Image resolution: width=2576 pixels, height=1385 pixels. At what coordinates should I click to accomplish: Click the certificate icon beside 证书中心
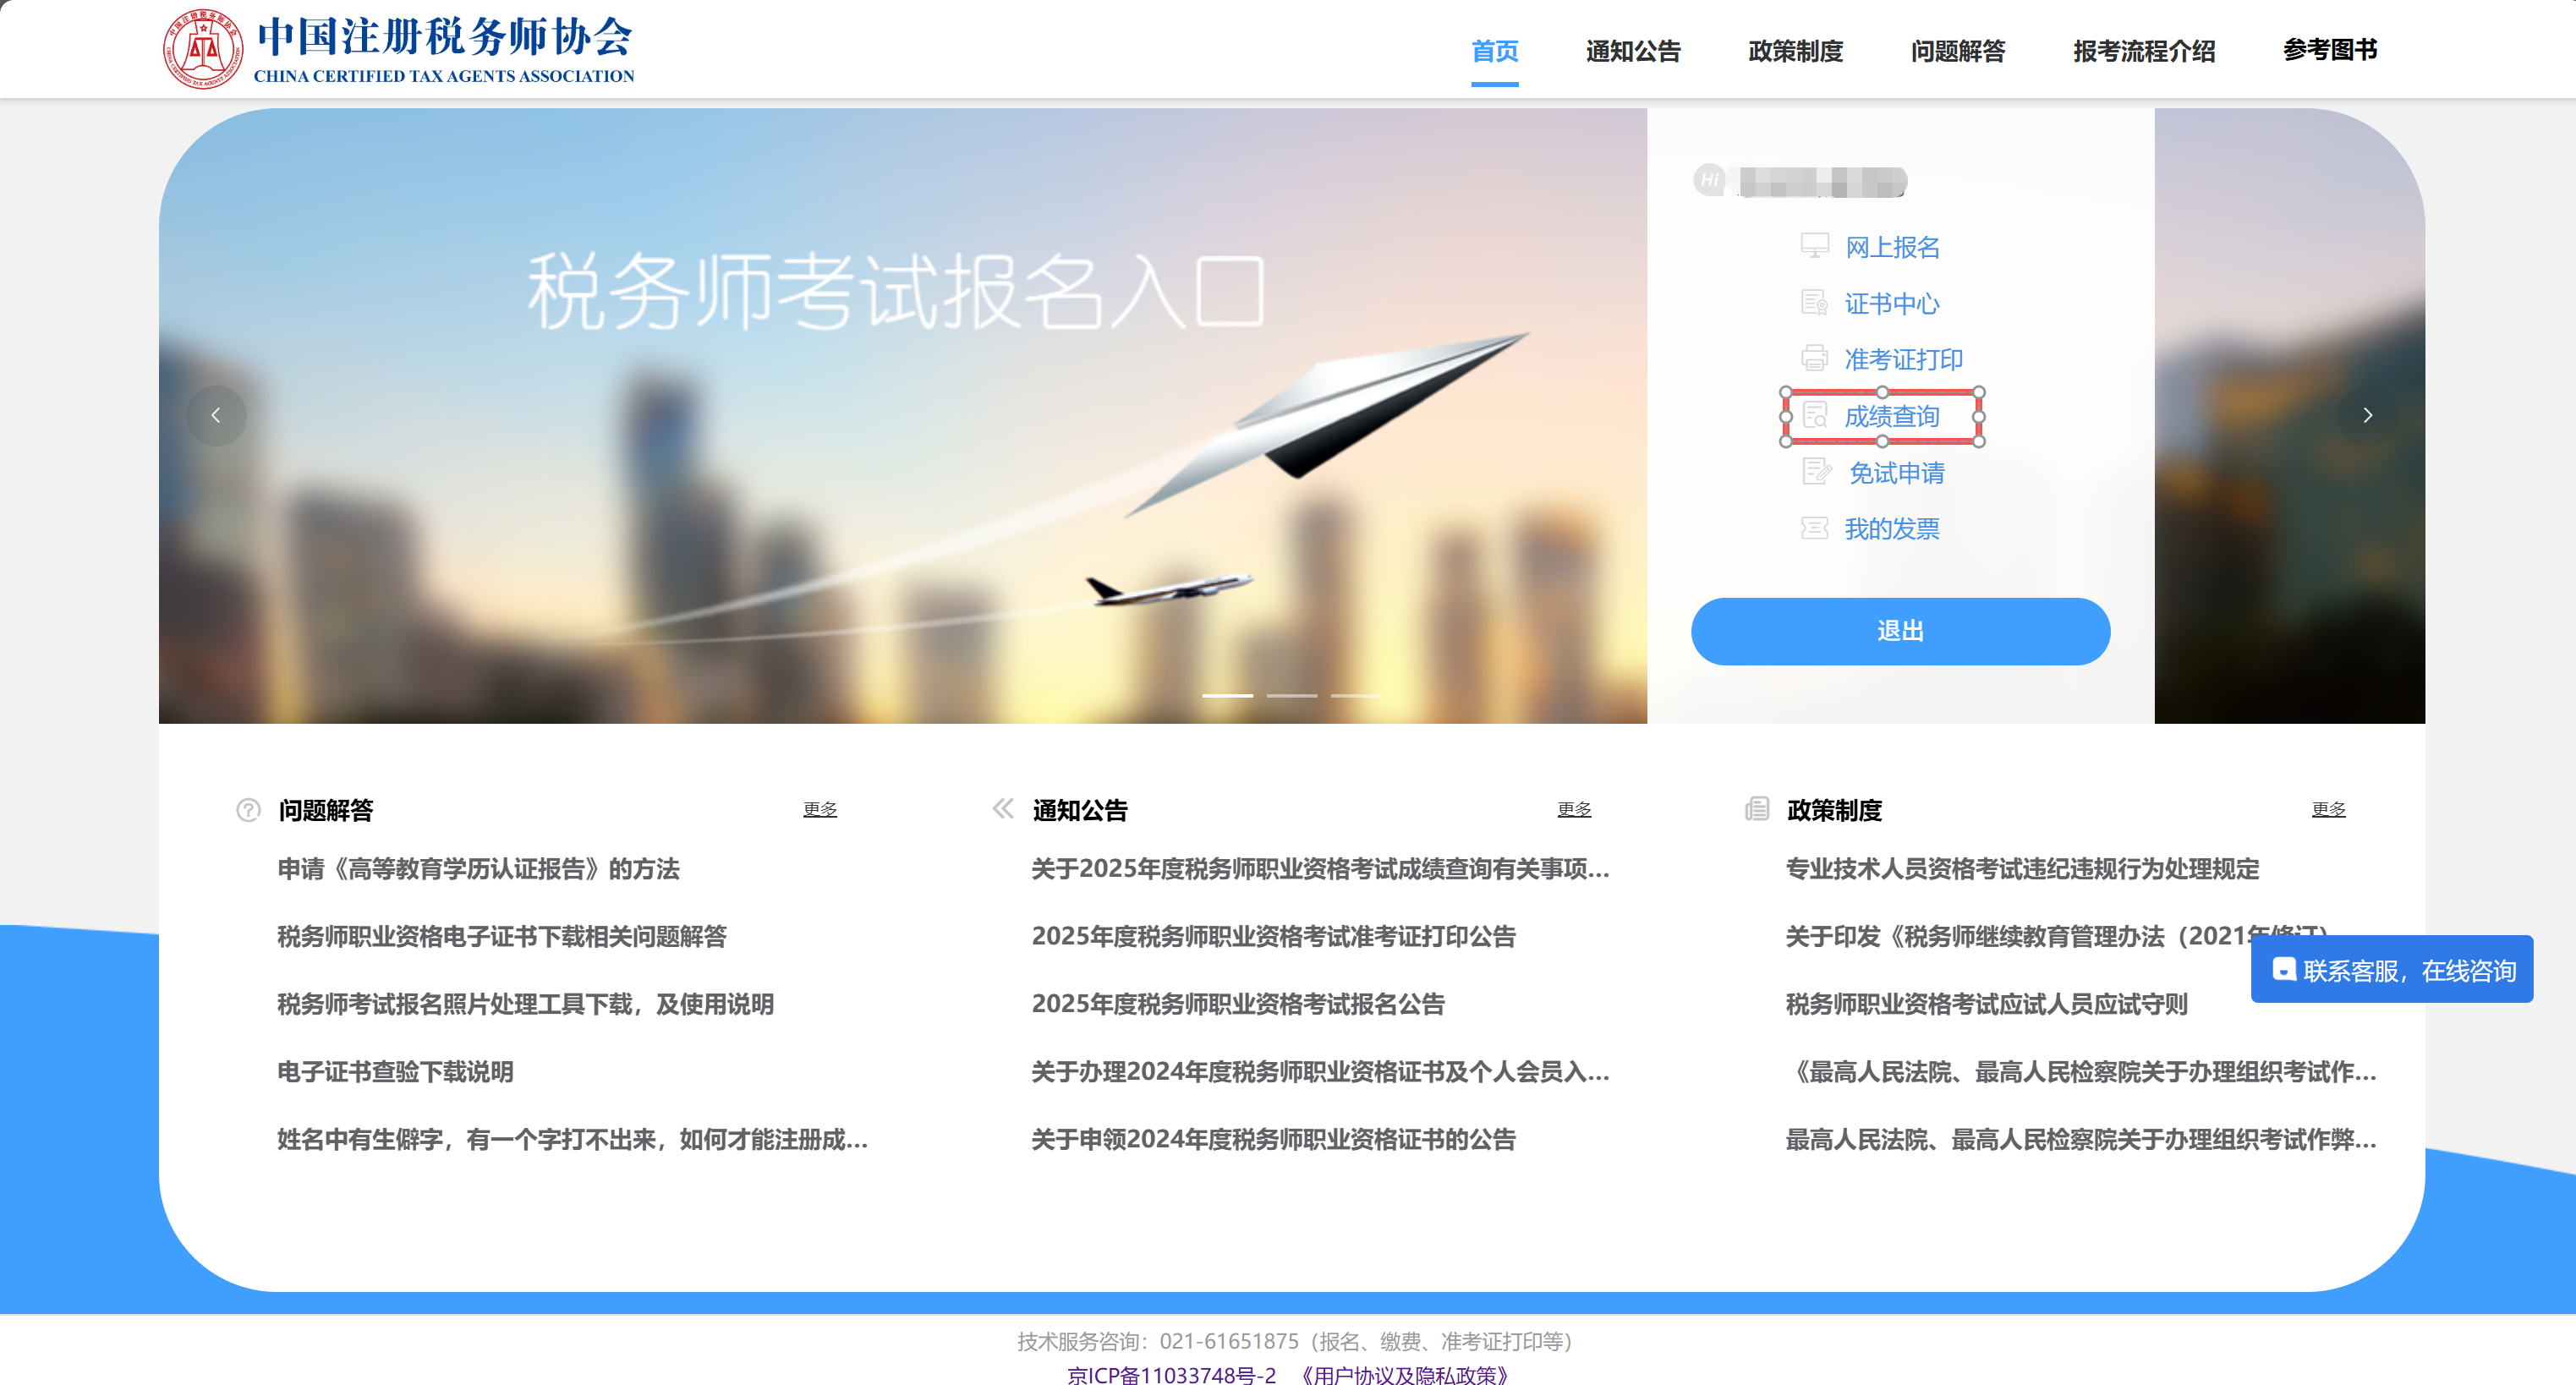coord(1814,302)
